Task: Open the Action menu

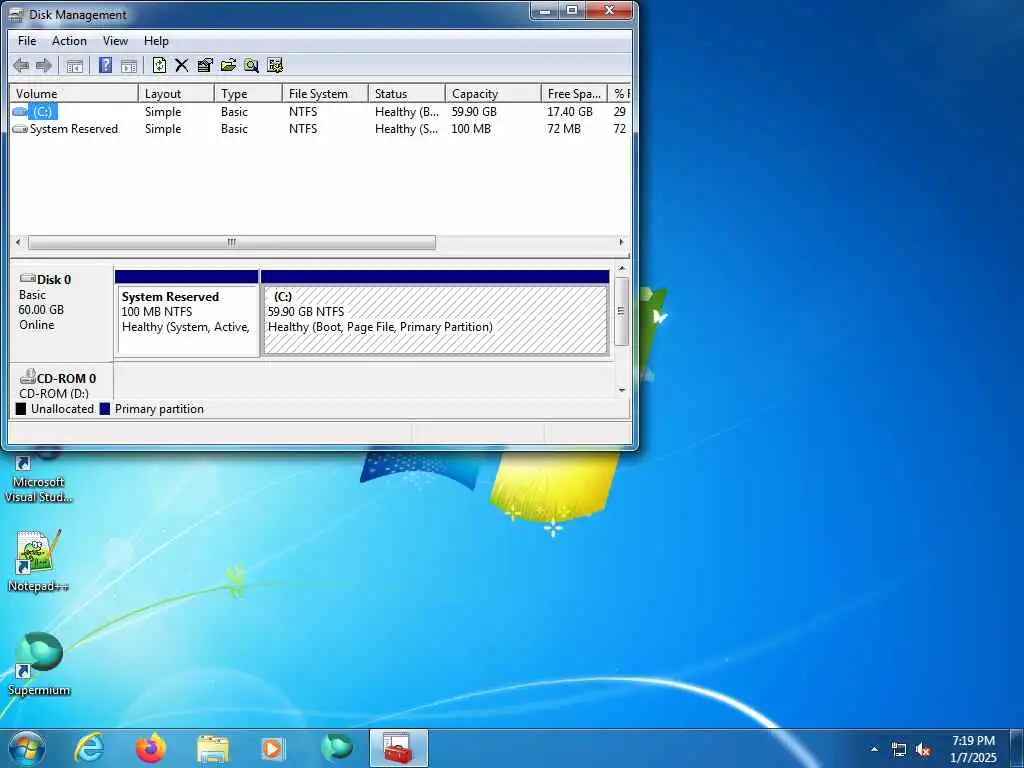Action: click(x=69, y=40)
